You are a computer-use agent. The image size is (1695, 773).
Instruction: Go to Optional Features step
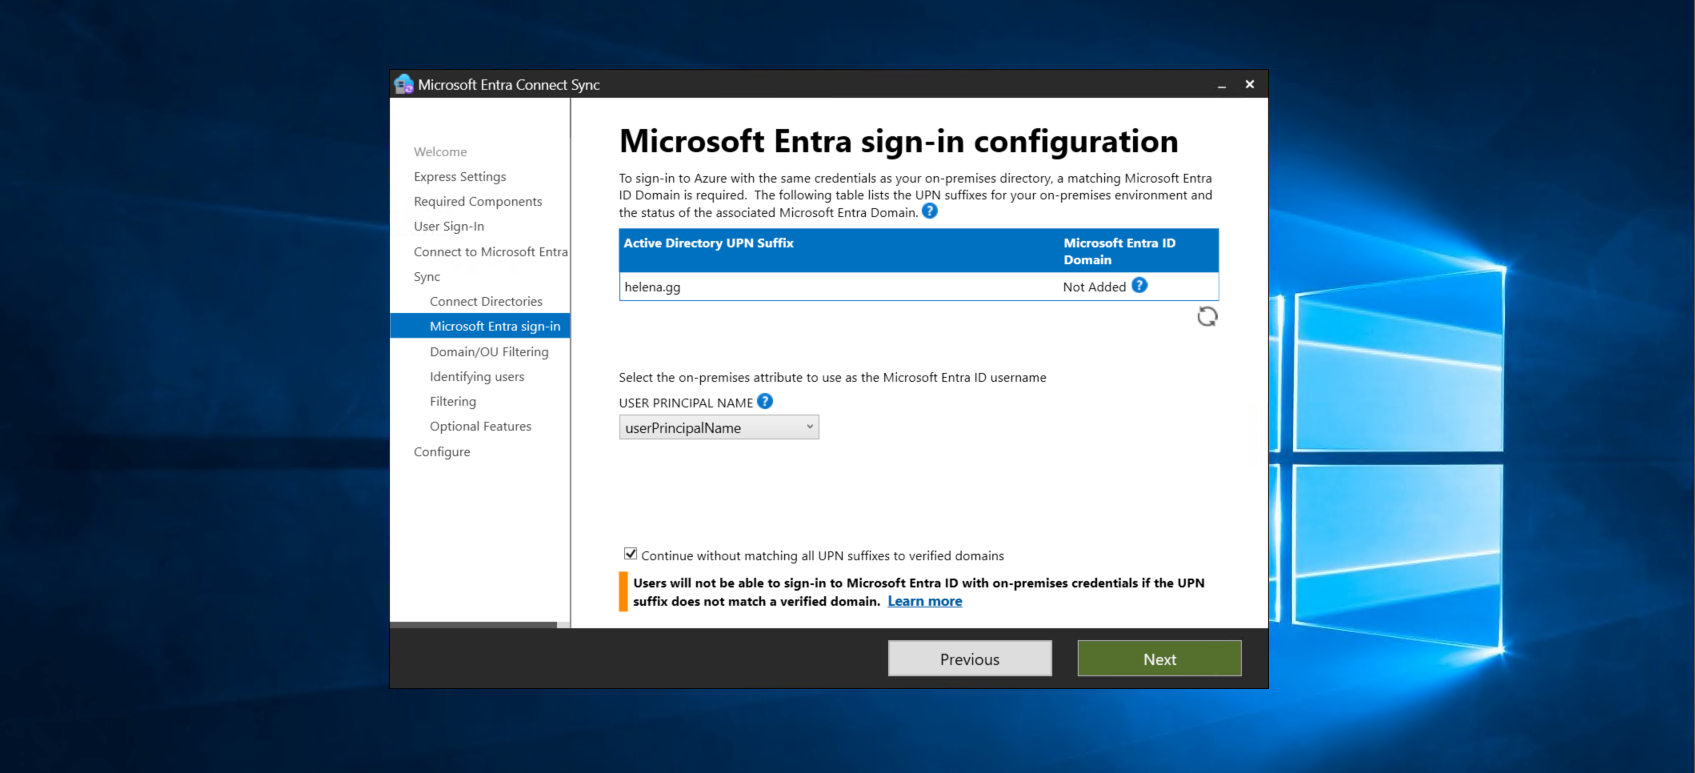(x=480, y=427)
